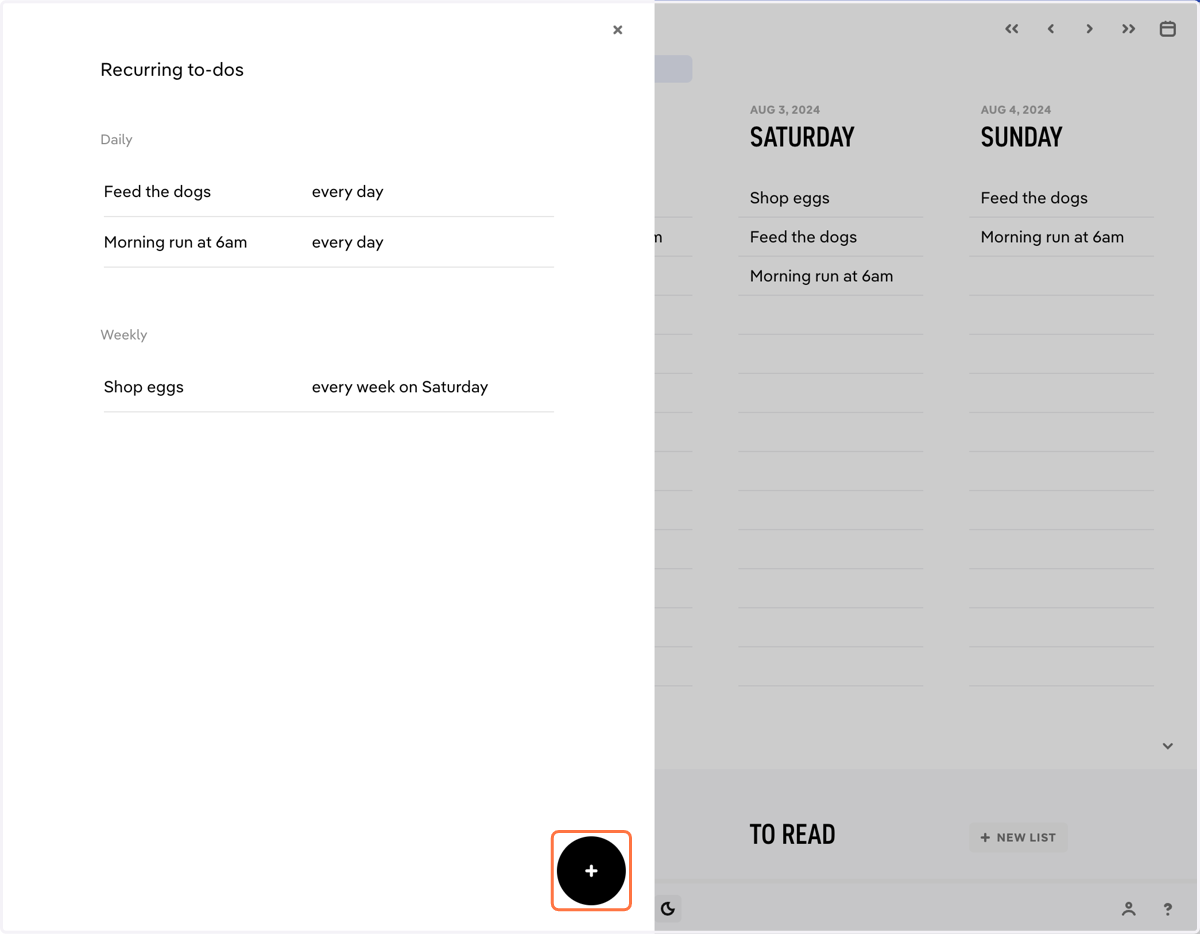Select the SUNDAY column heading
The width and height of the screenshot is (1200, 934).
(1021, 137)
